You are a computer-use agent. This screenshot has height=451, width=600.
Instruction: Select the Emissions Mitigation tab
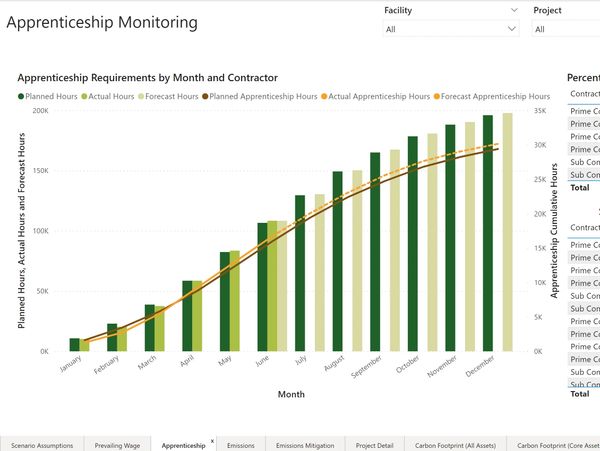tap(304, 443)
